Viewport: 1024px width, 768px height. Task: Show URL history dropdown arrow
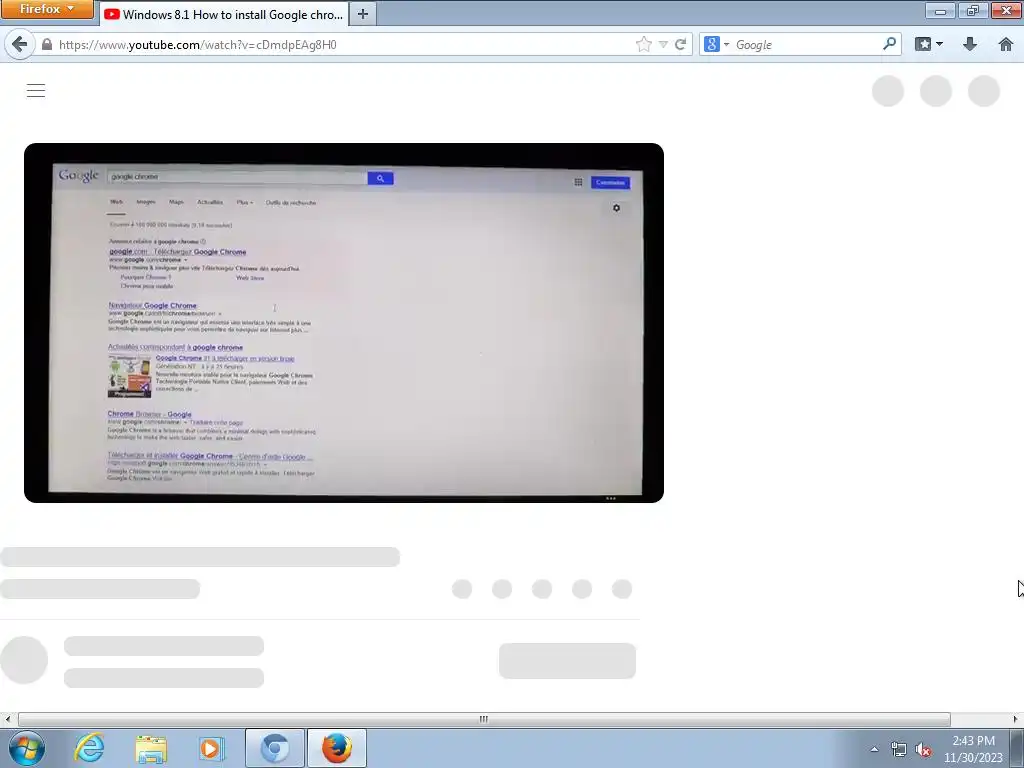pos(663,44)
